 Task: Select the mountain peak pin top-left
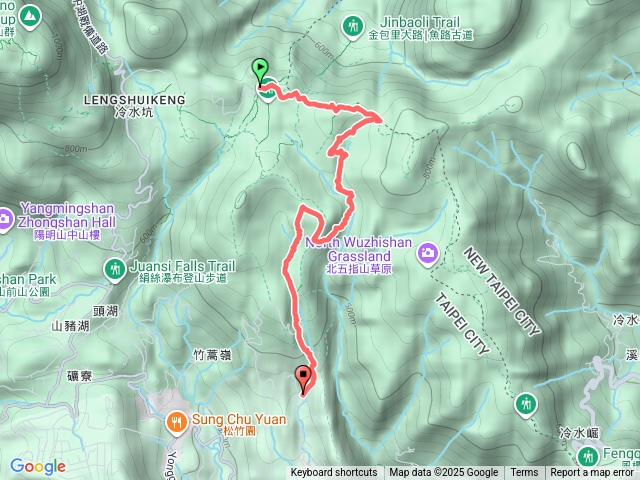29,17
